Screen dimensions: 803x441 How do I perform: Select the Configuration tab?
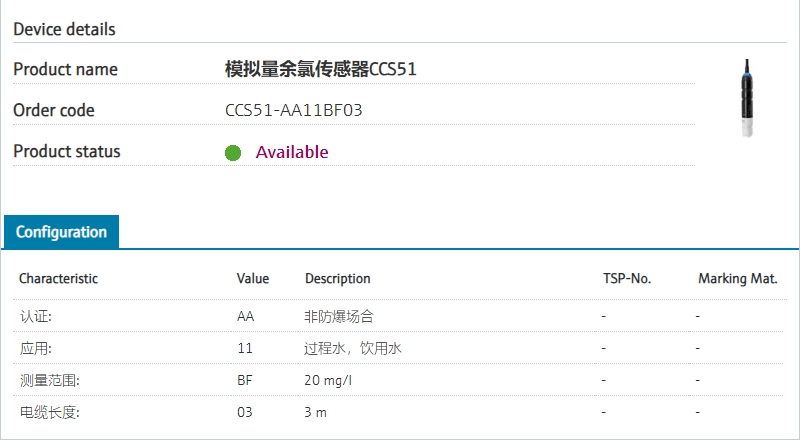(61, 232)
